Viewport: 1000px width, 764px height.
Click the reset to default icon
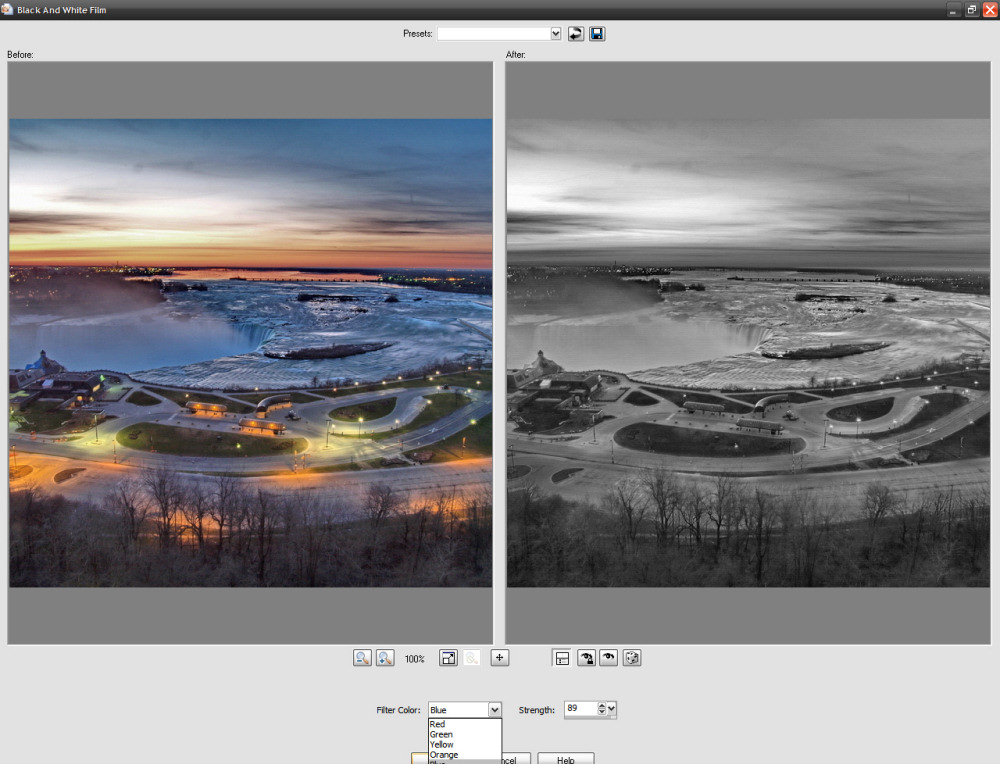[x=576, y=34]
